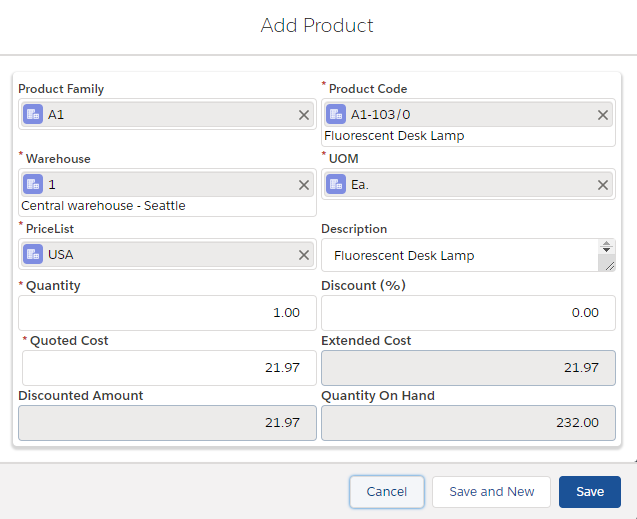Clear the Warehouse 1 selection
The width and height of the screenshot is (637, 519).
click(x=304, y=185)
